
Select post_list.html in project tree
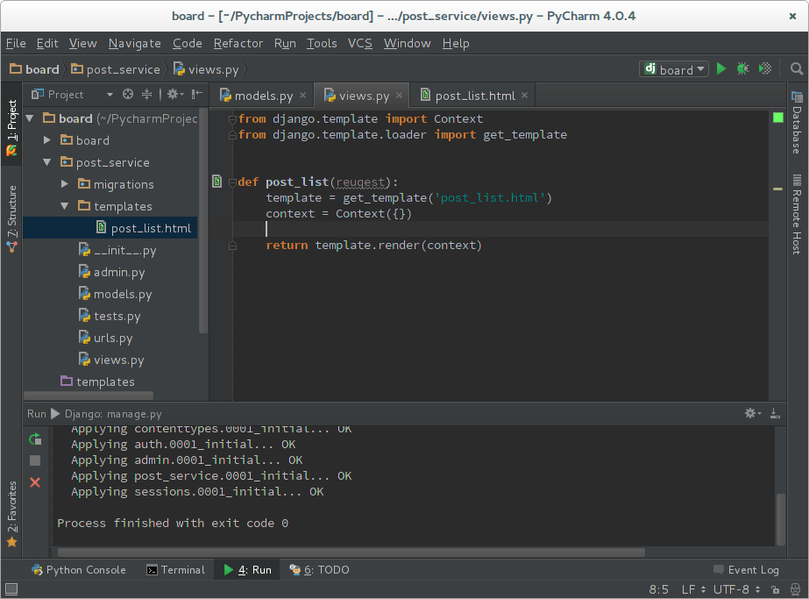[110, 228]
